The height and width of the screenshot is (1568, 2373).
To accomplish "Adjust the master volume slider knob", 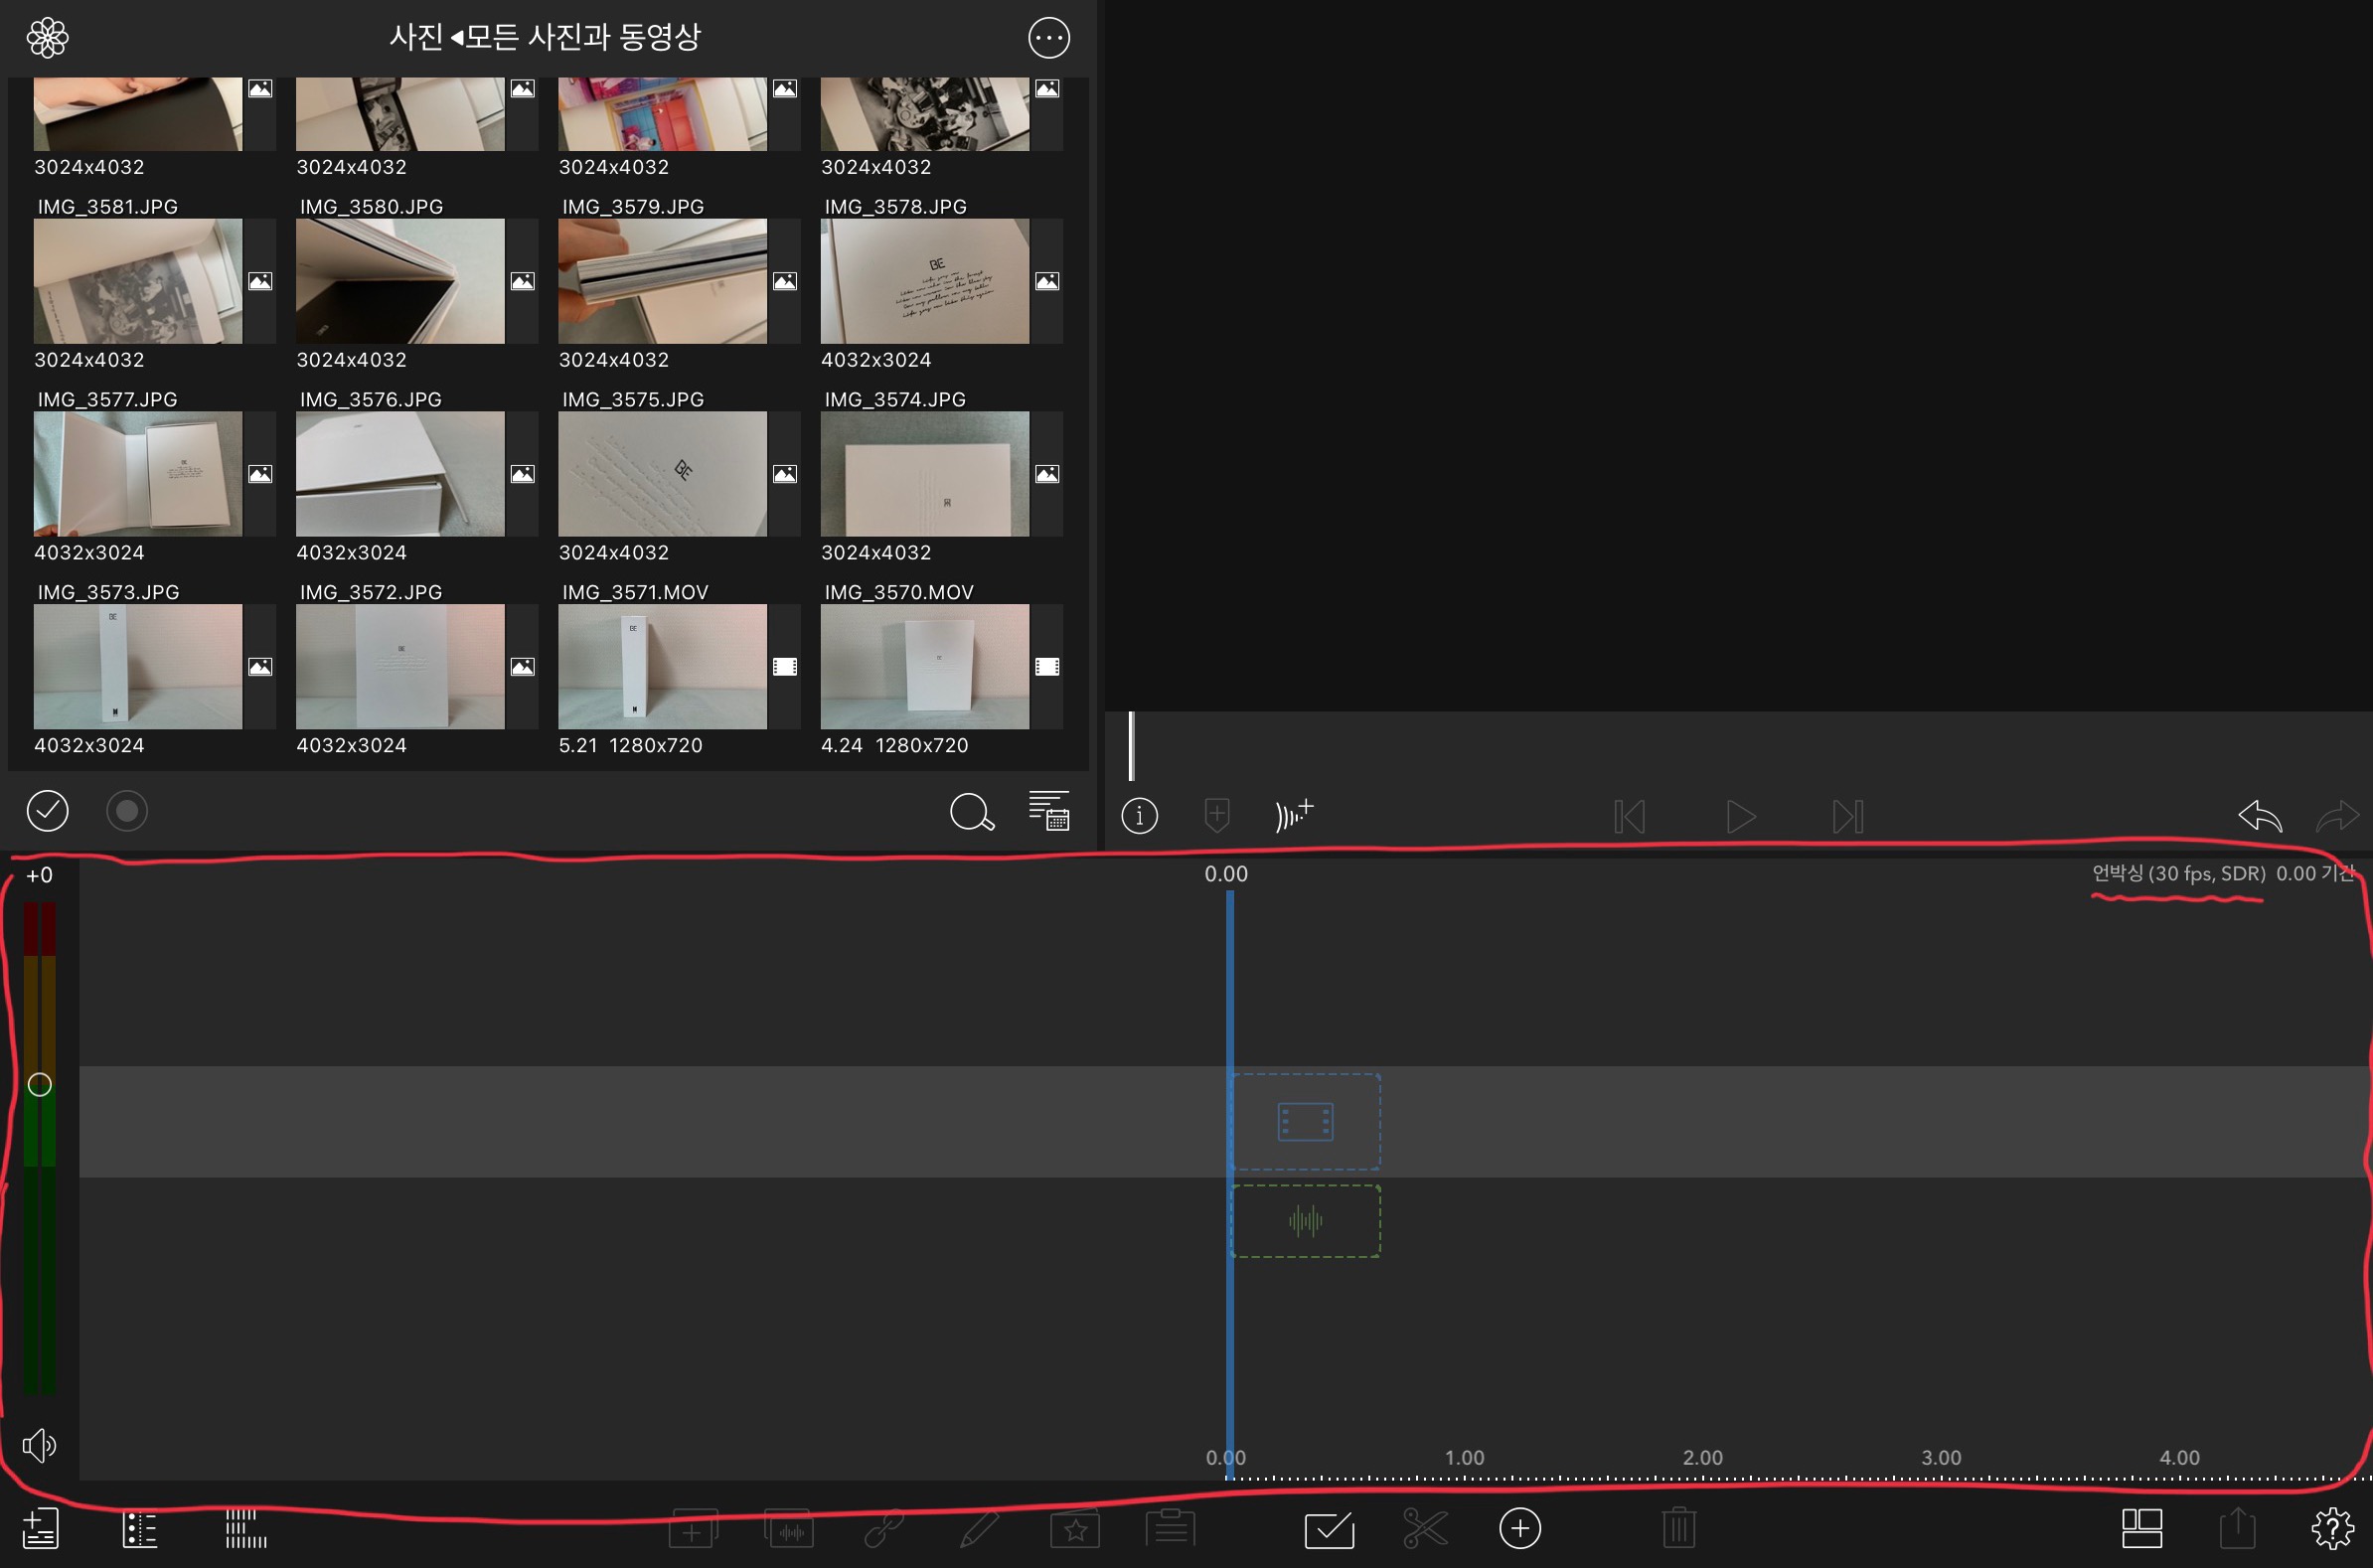I will click(x=39, y=1084).
